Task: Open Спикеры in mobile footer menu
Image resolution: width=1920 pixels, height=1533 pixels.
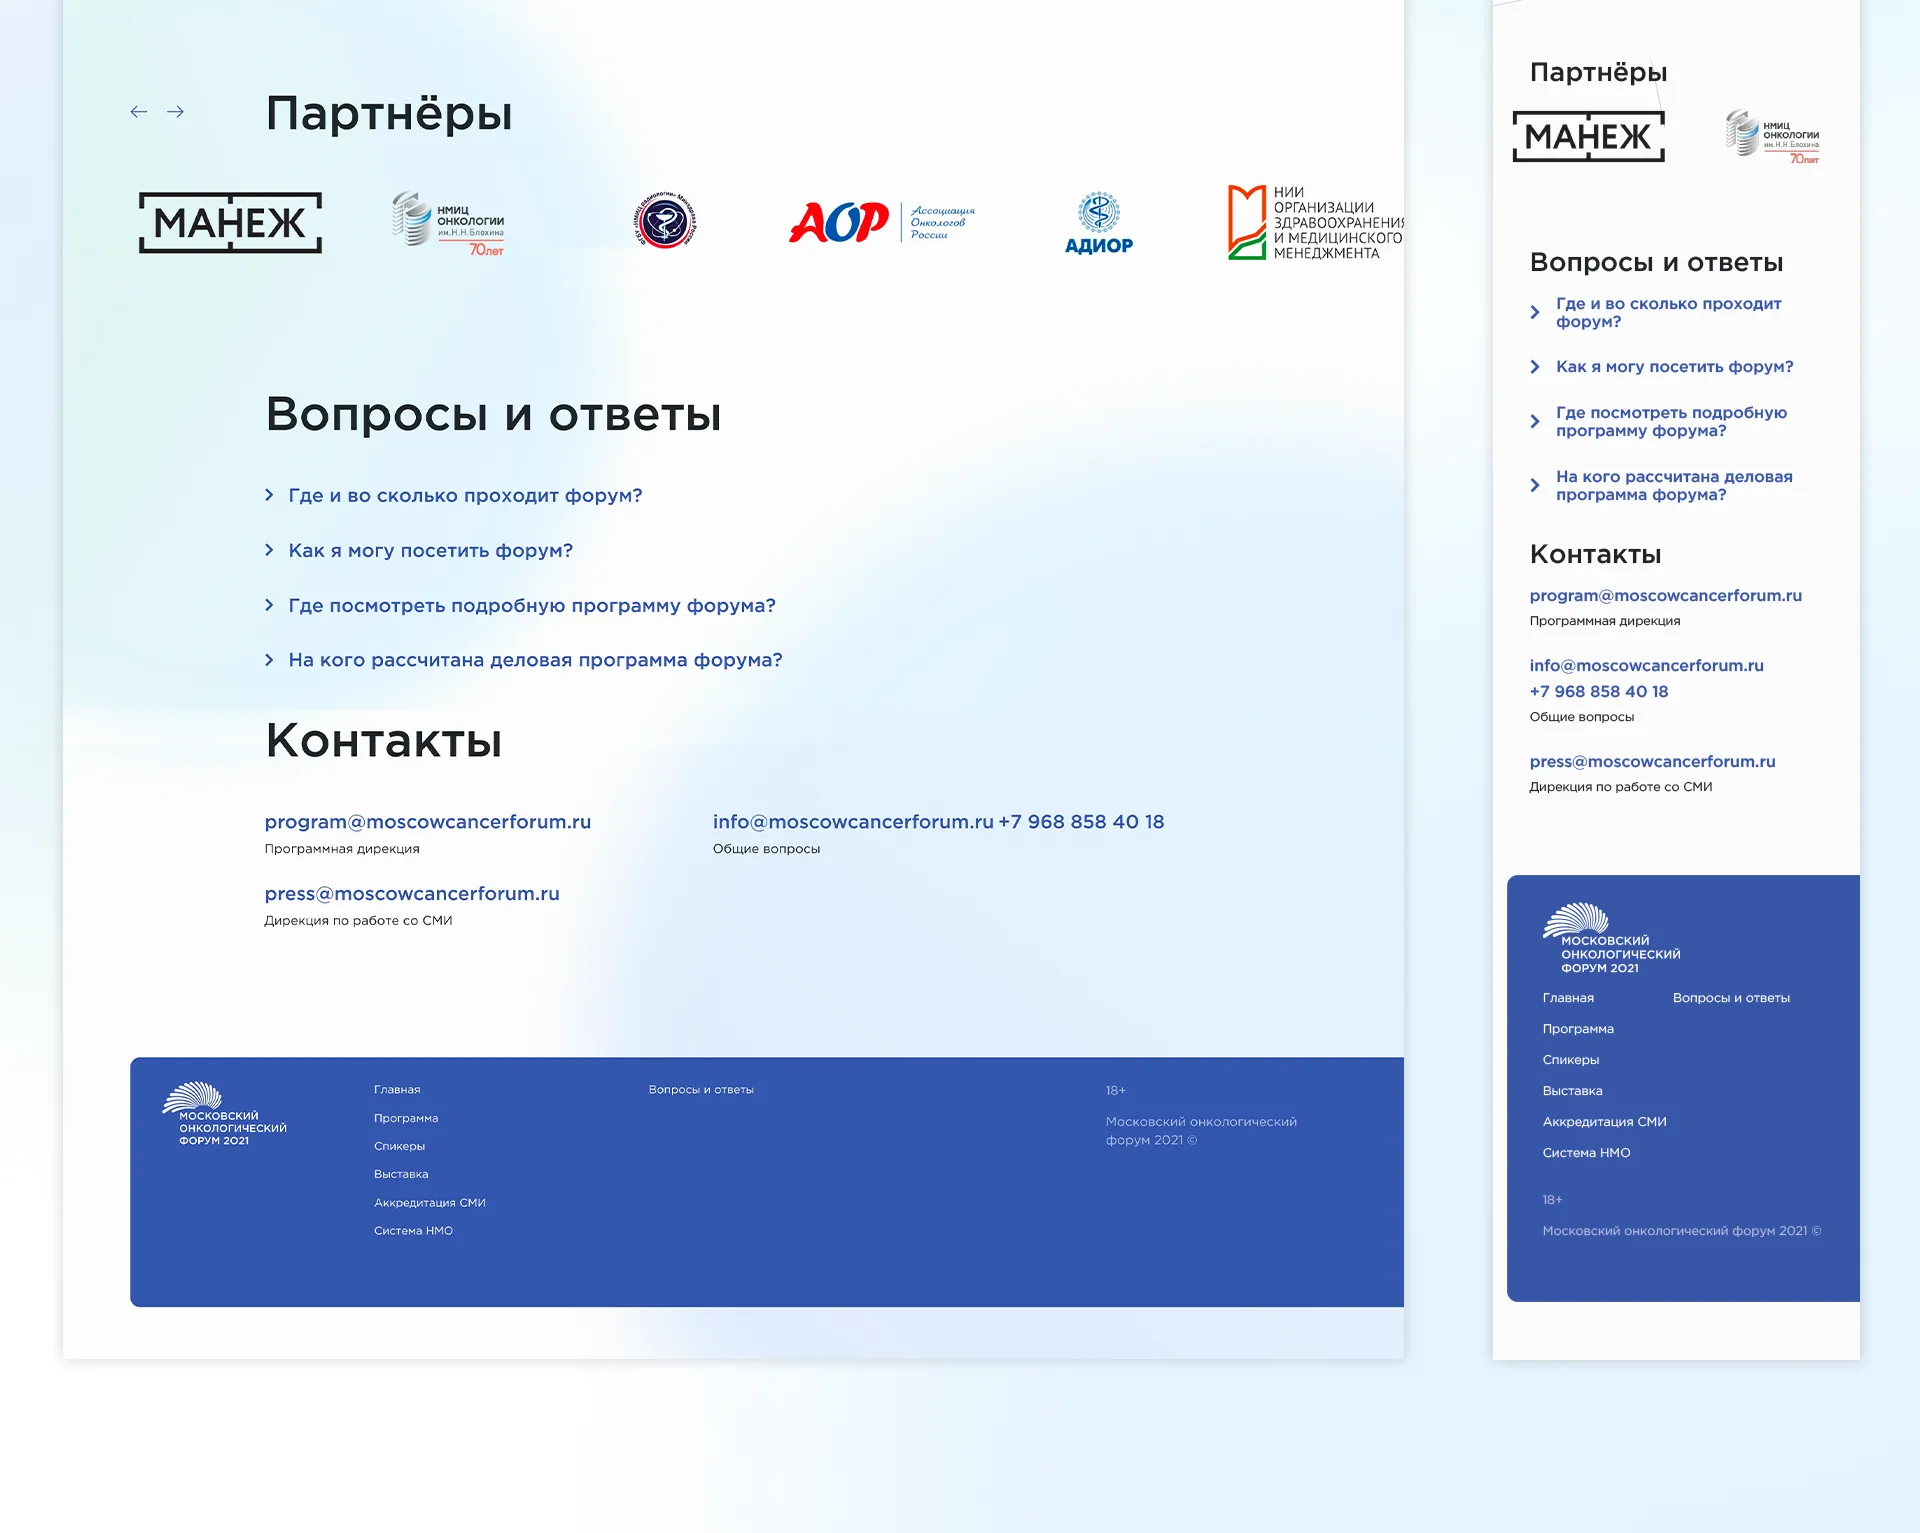Action: (x=1571, y=1060)
